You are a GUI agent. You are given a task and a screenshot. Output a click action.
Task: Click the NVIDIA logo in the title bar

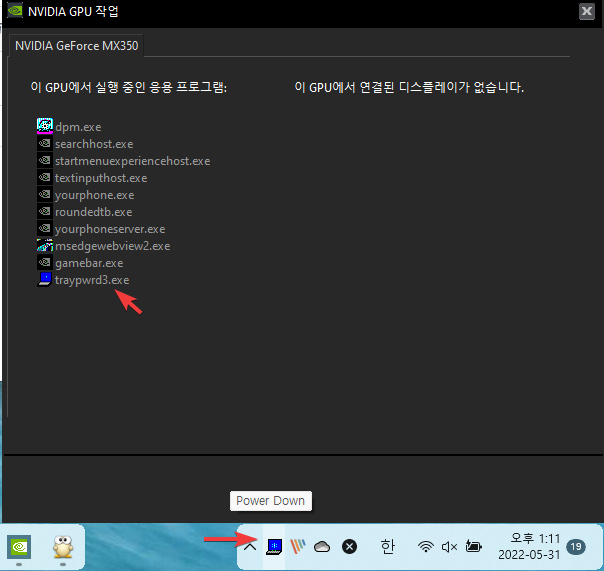(x=15, y=10)
